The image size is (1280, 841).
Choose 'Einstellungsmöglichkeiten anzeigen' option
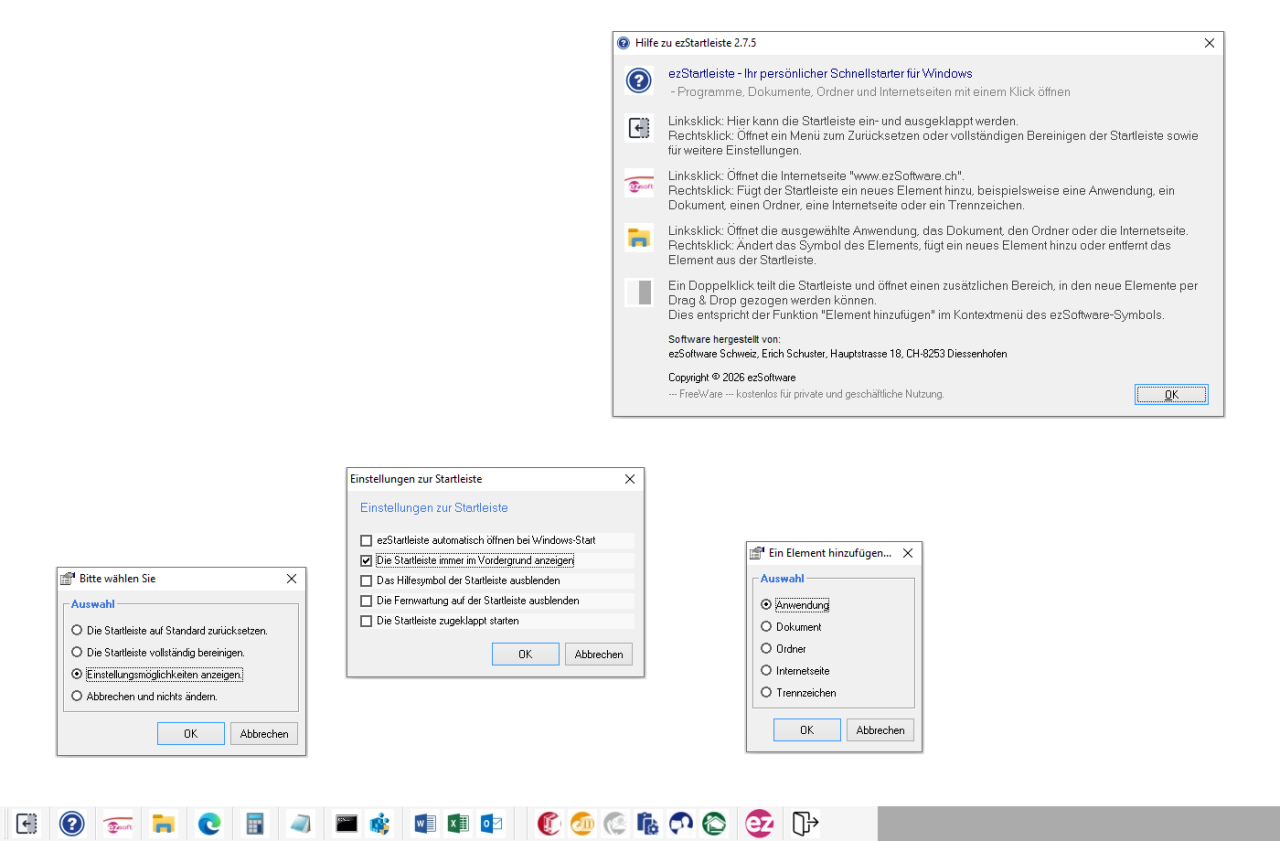click(157, 675)
